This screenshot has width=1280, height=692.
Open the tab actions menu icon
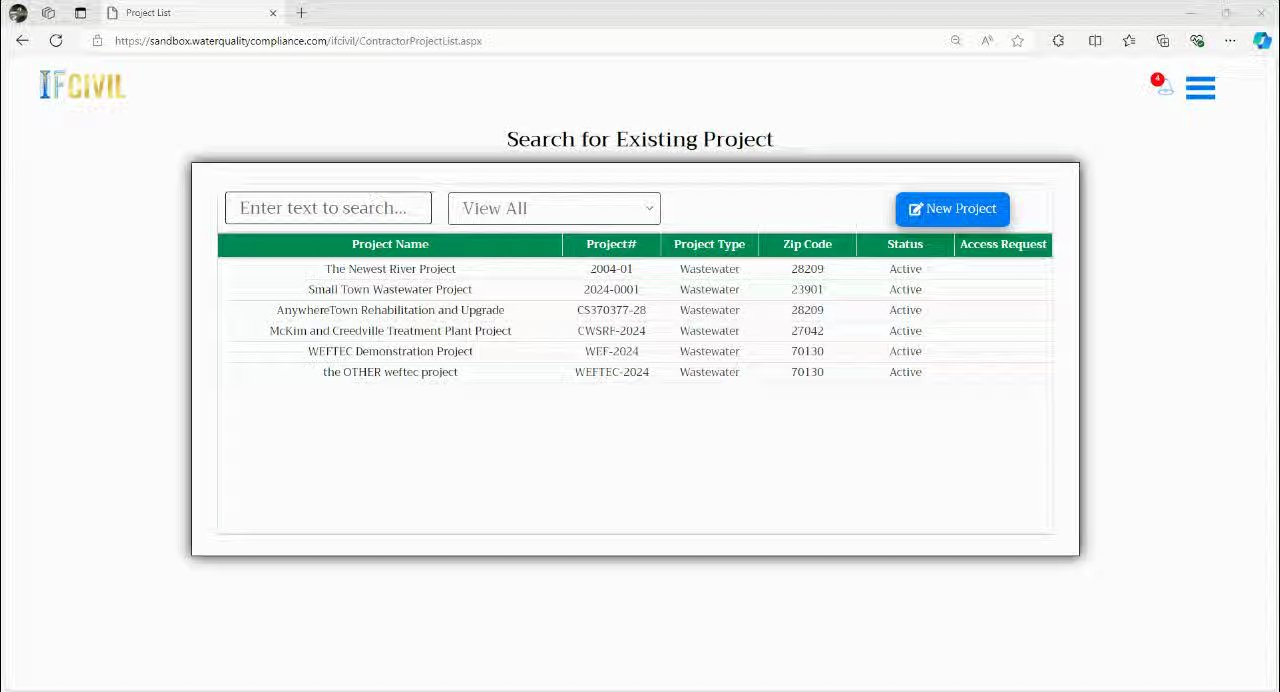coord(80,13)
